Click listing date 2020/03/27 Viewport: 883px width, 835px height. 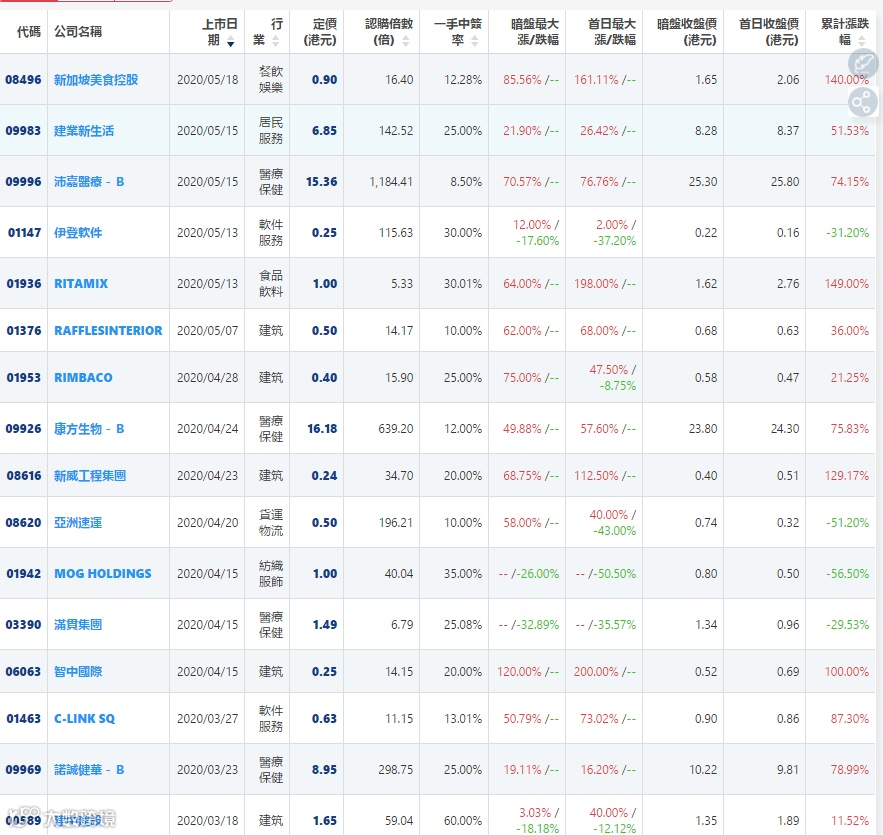point(207,719)
